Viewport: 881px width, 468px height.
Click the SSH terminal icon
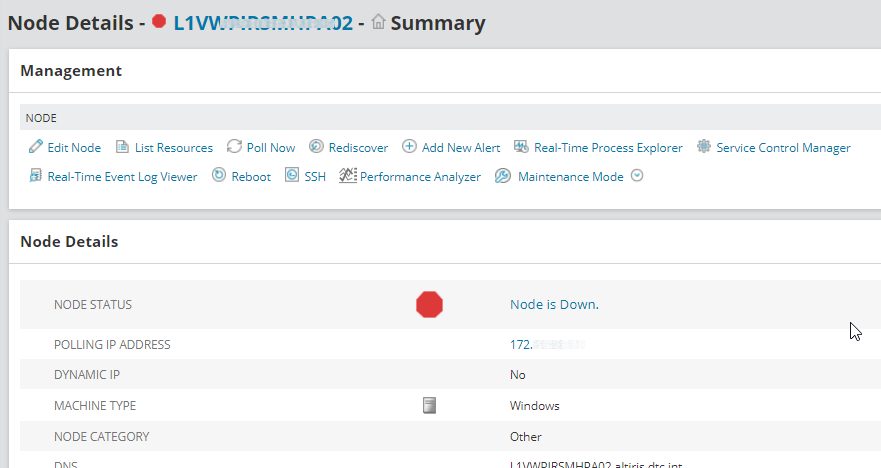[292, 175]
